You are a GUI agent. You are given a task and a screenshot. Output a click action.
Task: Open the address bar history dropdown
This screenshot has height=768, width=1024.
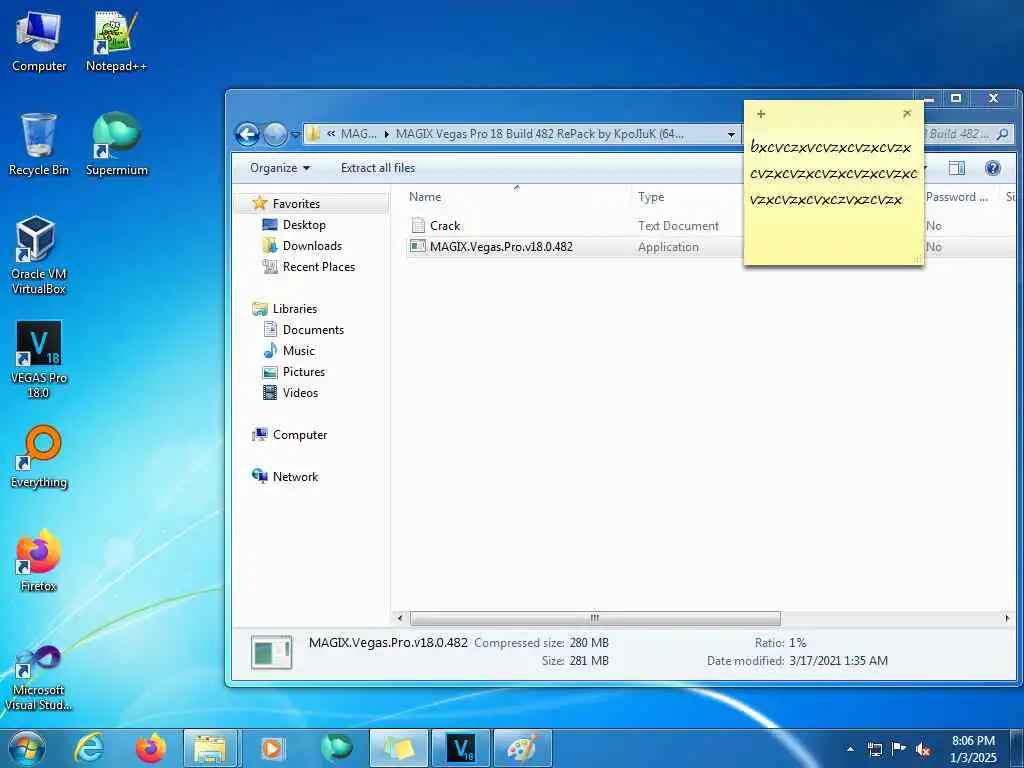tap(731, 135)
